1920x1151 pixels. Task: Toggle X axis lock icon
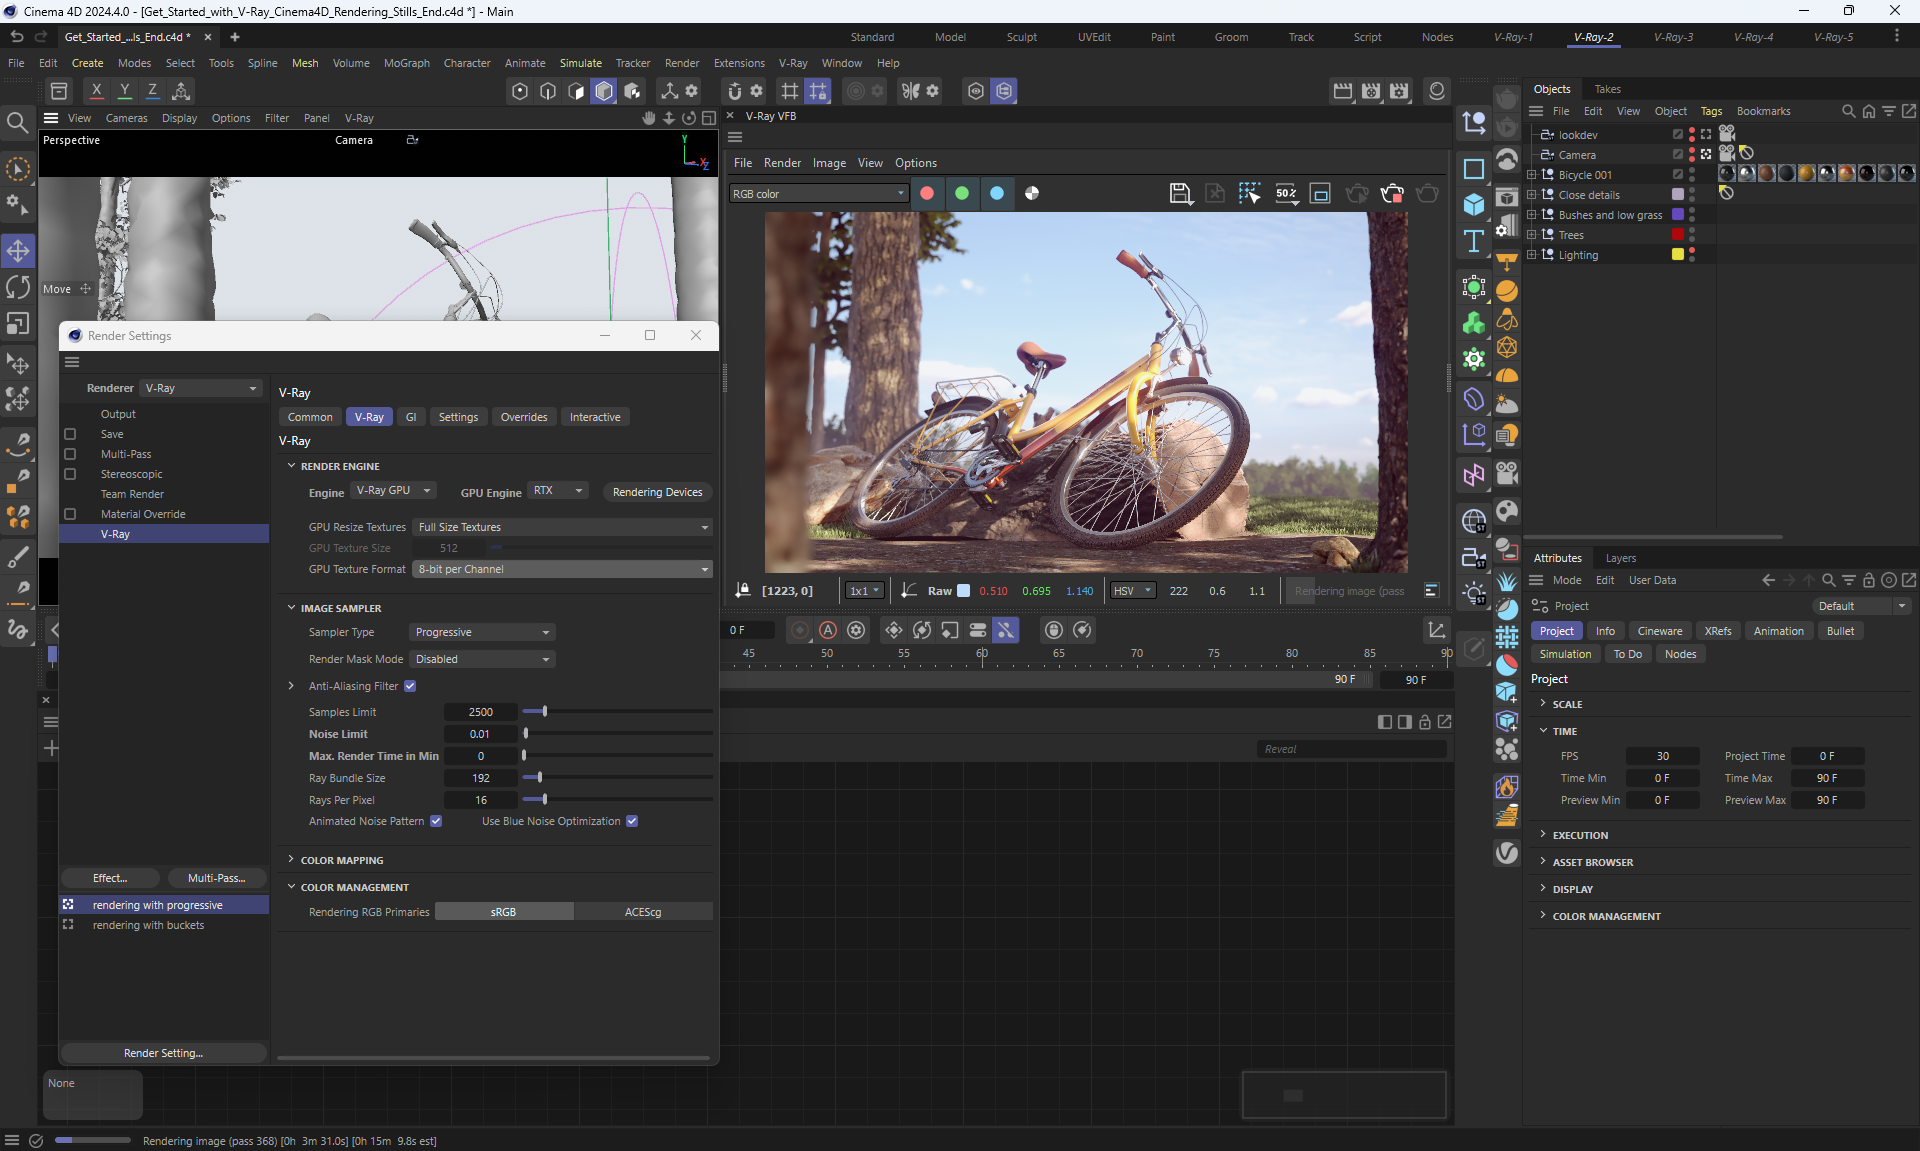(96, 90)
